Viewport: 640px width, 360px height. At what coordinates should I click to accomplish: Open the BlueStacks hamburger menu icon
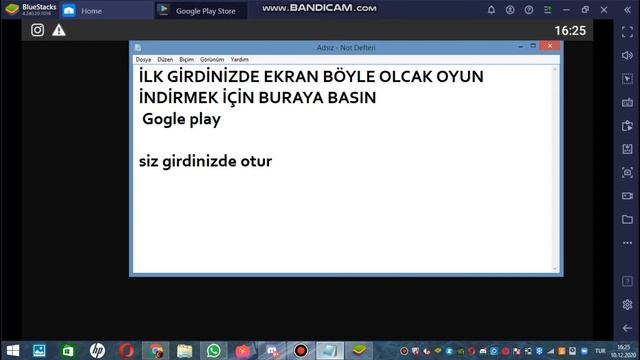pos(547,10)
